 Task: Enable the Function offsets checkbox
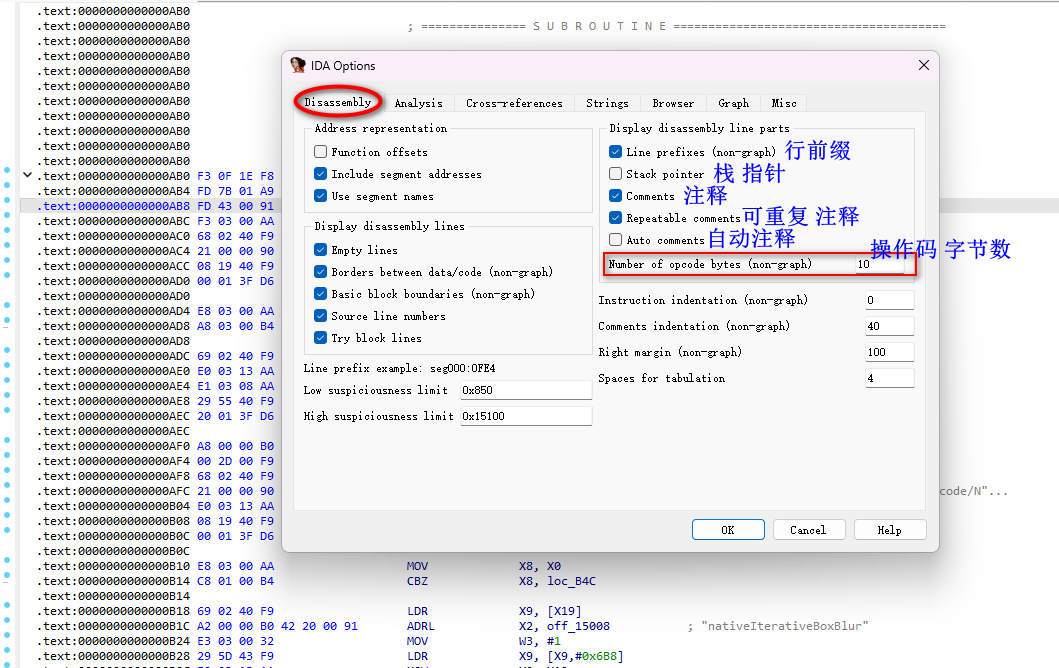click(x=320, y=152)
